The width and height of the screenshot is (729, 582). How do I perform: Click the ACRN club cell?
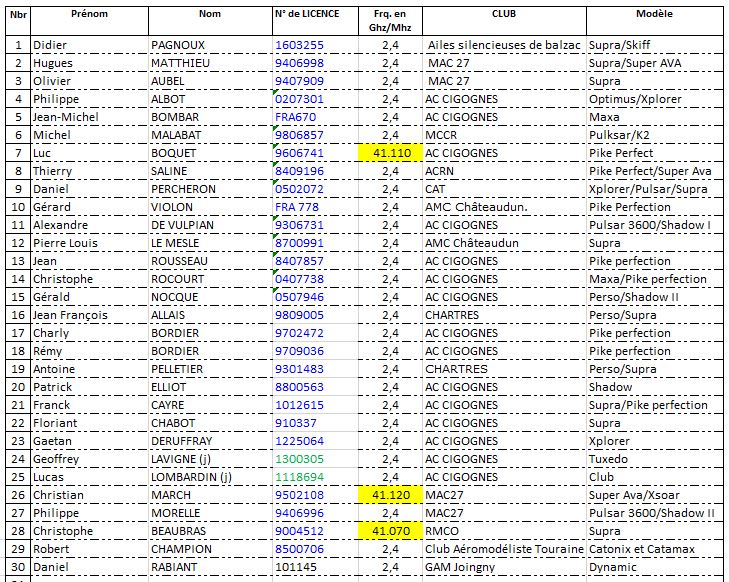(504, 171)
